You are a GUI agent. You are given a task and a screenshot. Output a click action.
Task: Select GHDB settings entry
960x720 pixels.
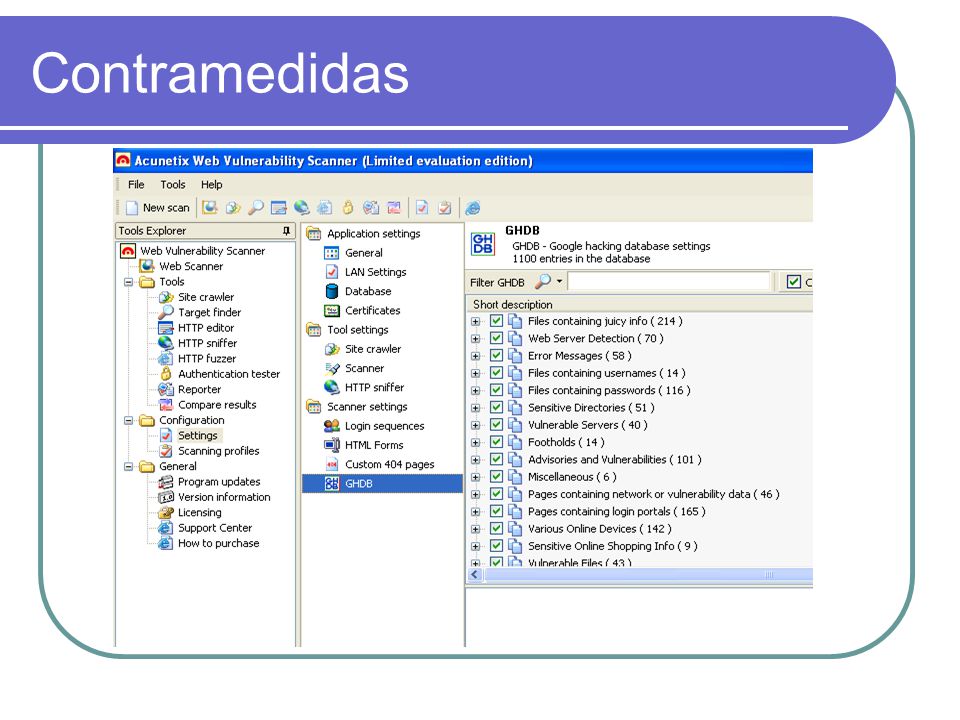point(383,484)
